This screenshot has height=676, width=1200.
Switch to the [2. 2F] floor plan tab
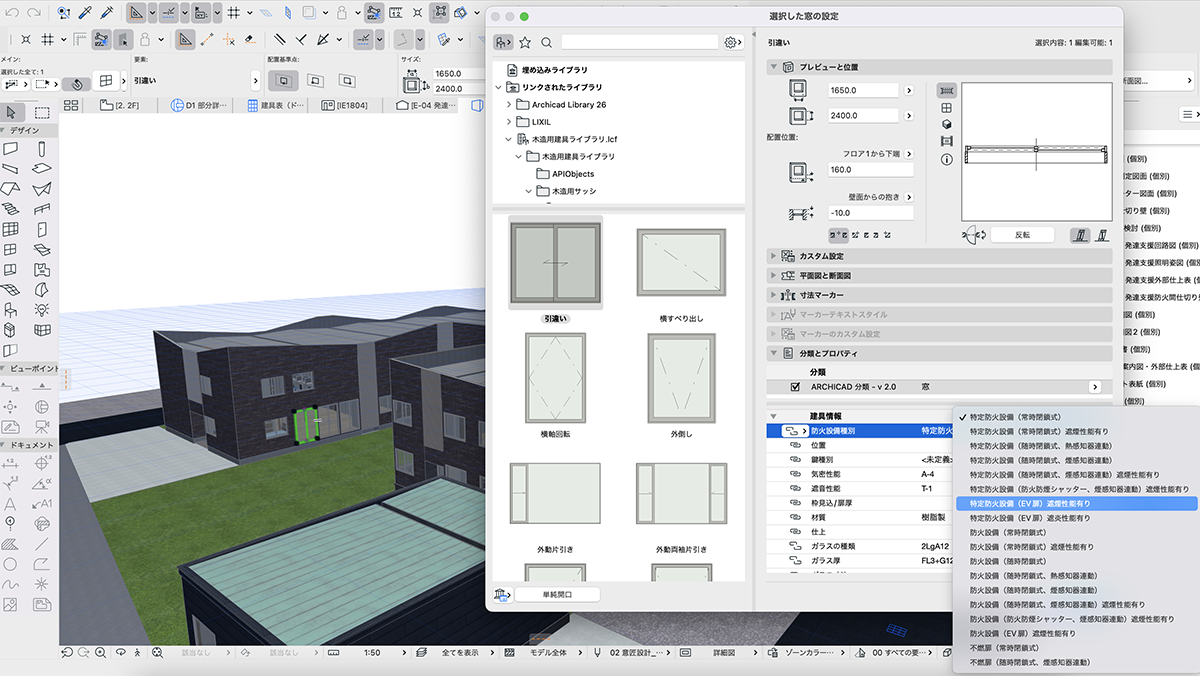(124, 105)
